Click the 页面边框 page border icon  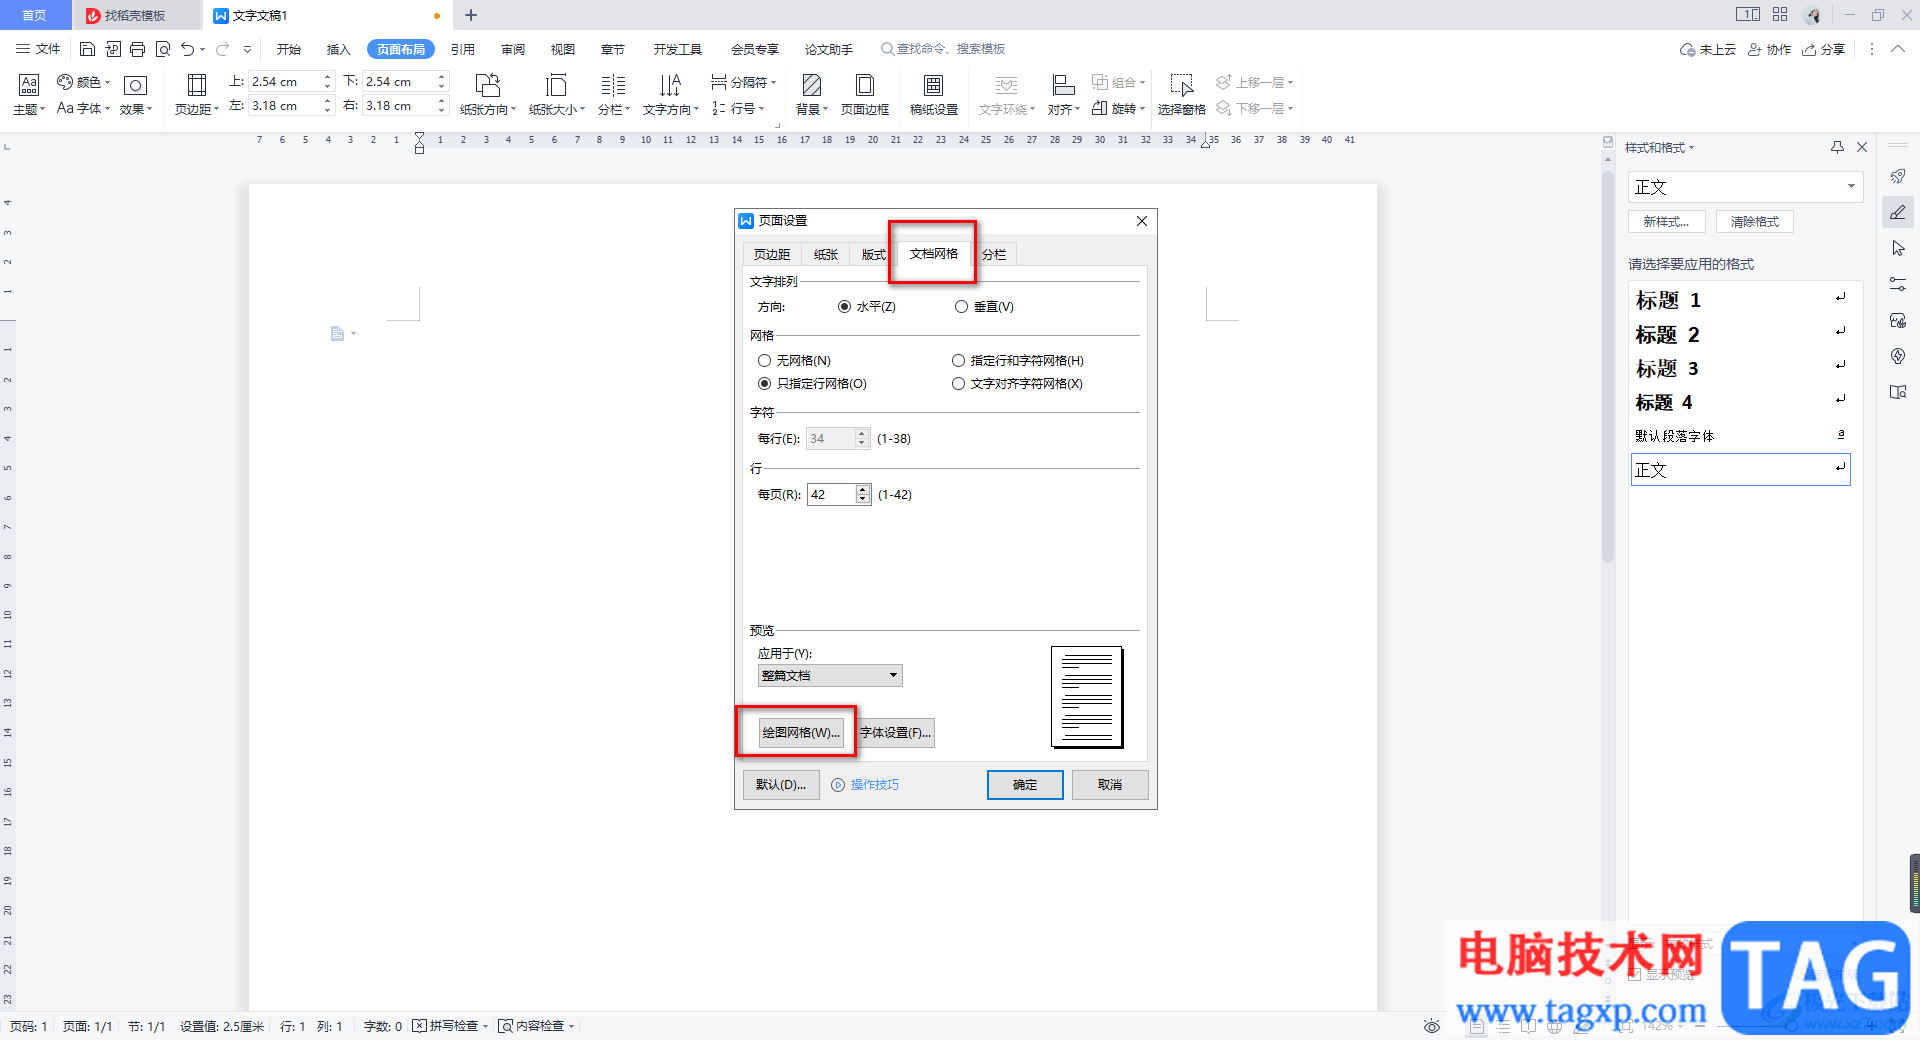click(865, 95)
